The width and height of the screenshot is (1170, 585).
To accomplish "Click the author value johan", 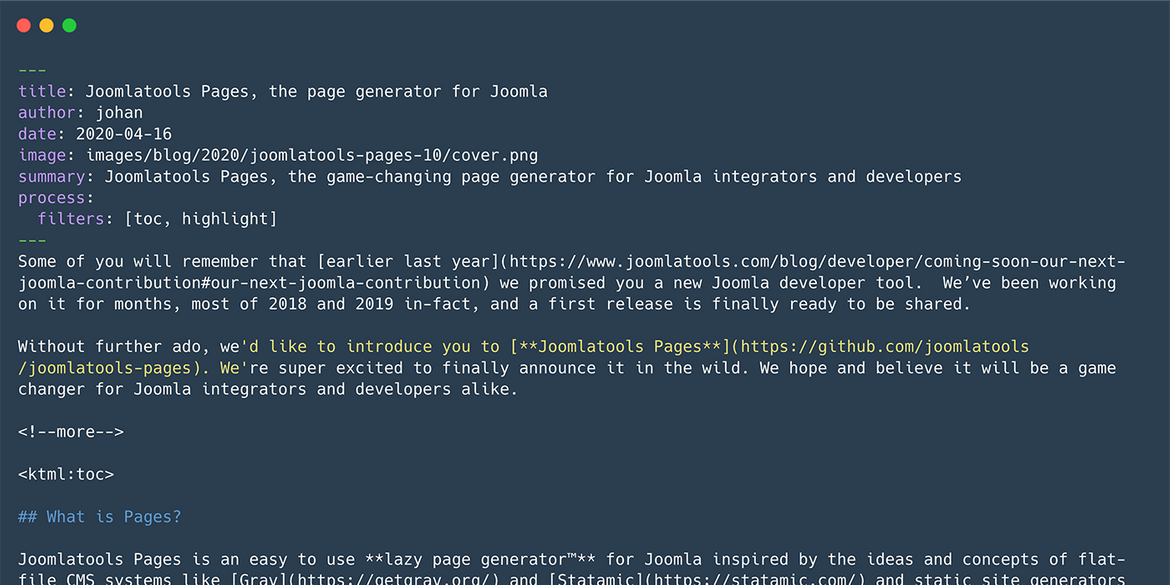I will click(119, 113).
